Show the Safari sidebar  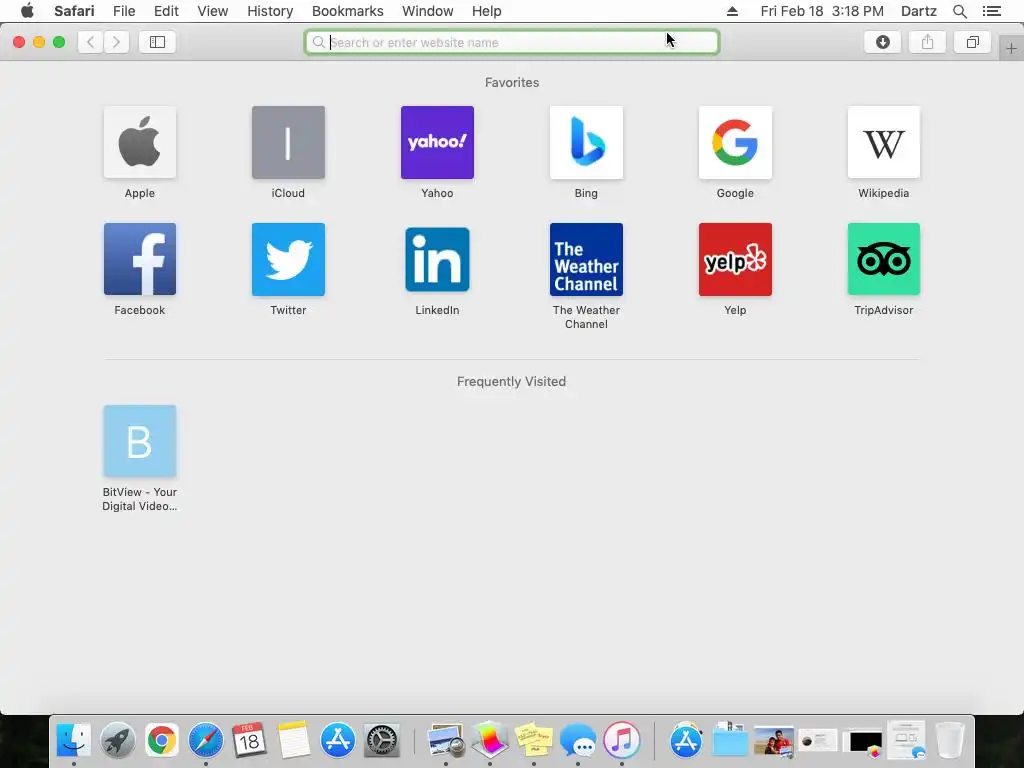tap(157, 42)
